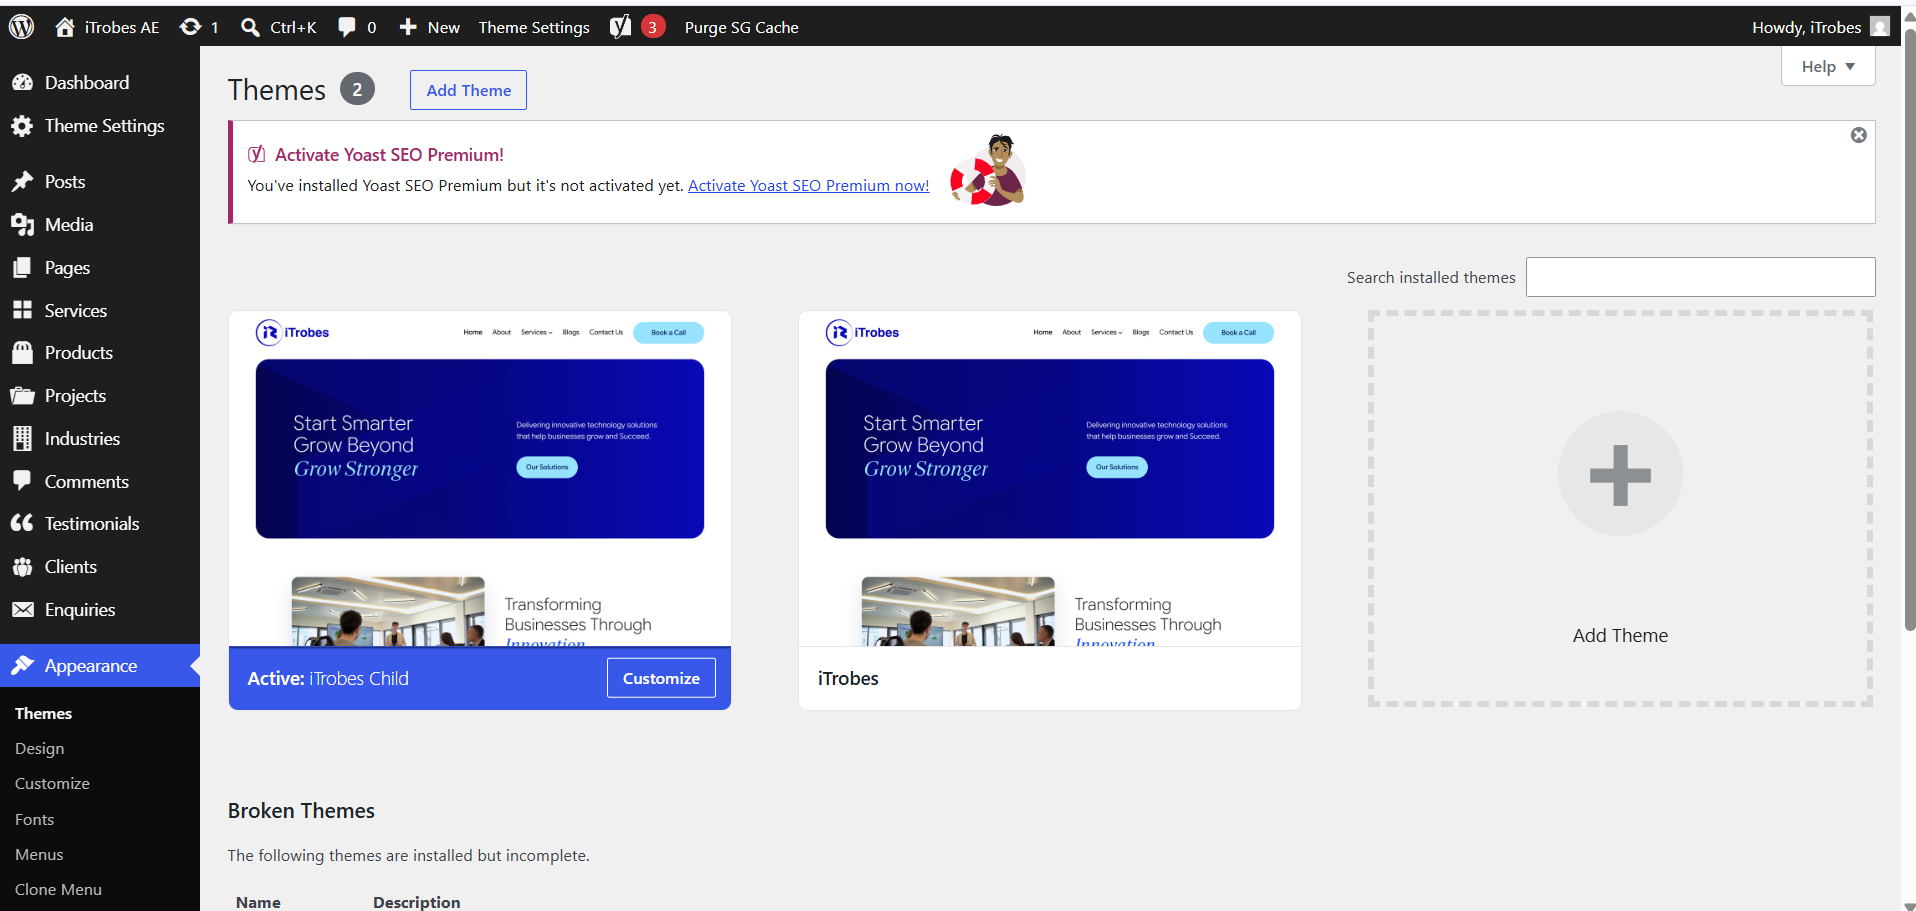Click the Theme Settings gear icon in the sidebar
Screen dimensions: 1916x911
[22, 126]
